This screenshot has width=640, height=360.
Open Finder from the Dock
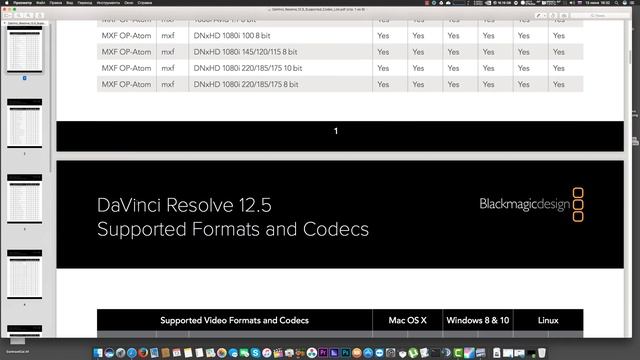(98, 353)
